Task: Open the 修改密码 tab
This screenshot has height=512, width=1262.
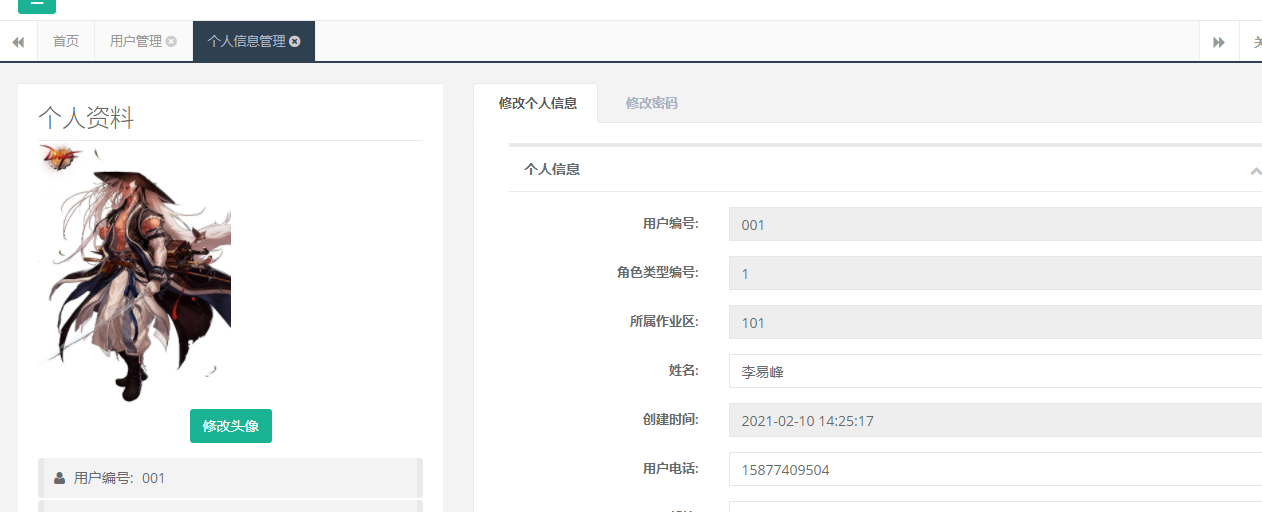Action: [652, 103]
